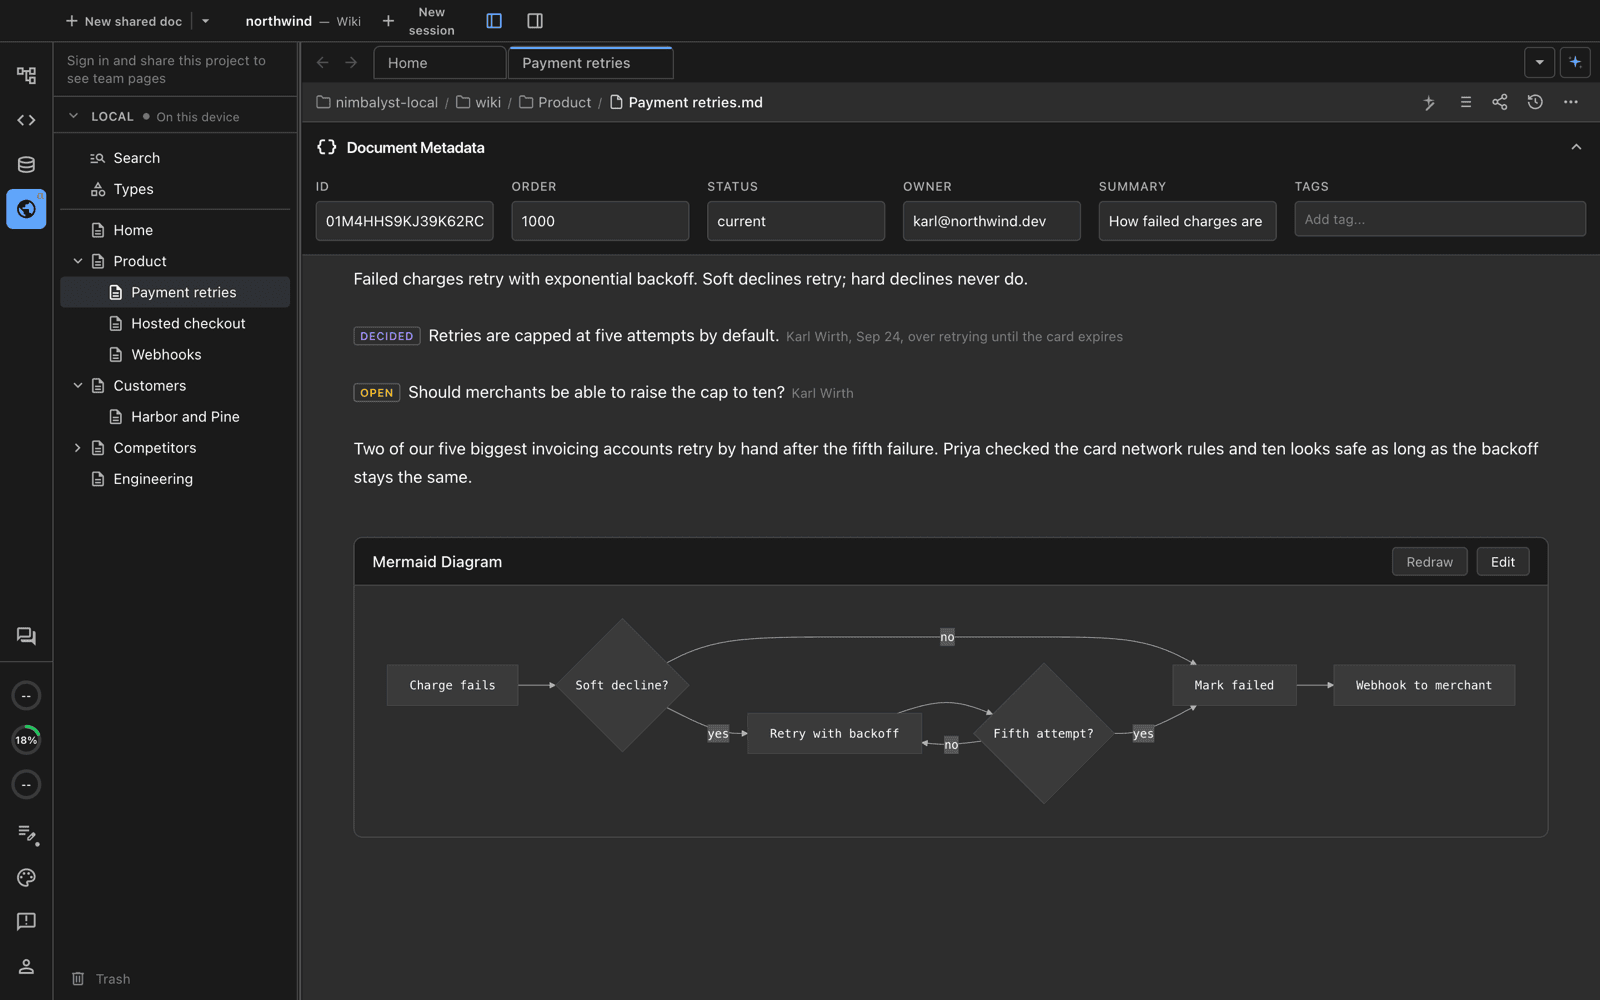The image size is (1600, 1000).
Task: Click the Edit button on the Mermaid Diagram
Action: pos(1503,562)
